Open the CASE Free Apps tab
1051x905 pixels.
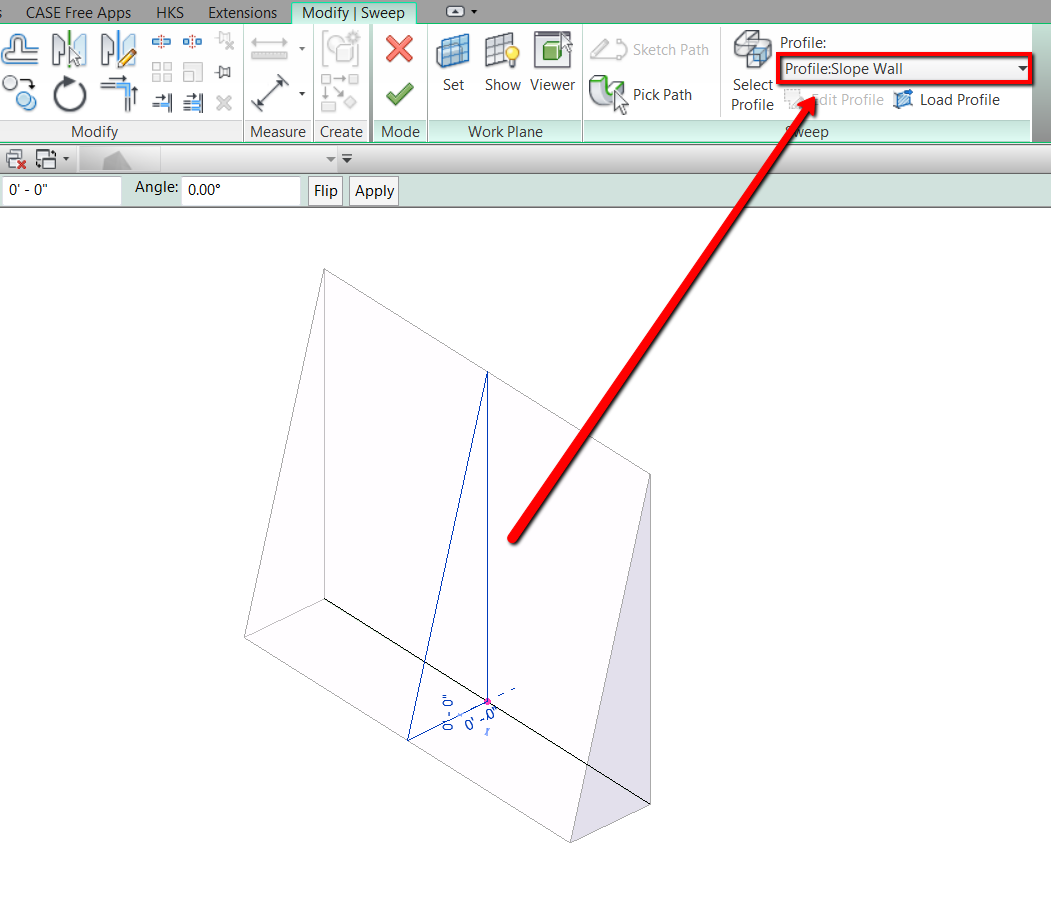(x=78, y=13)
